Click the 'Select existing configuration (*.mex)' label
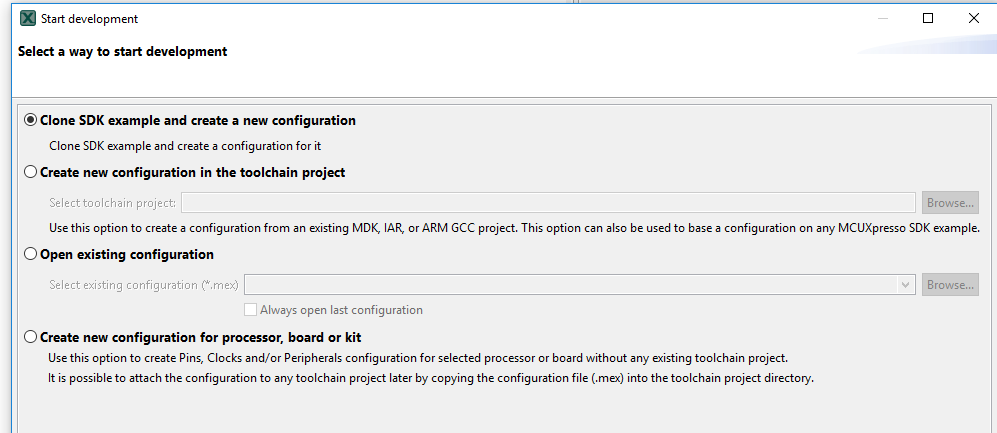This screenshot has width=997, height=433. 144,285
